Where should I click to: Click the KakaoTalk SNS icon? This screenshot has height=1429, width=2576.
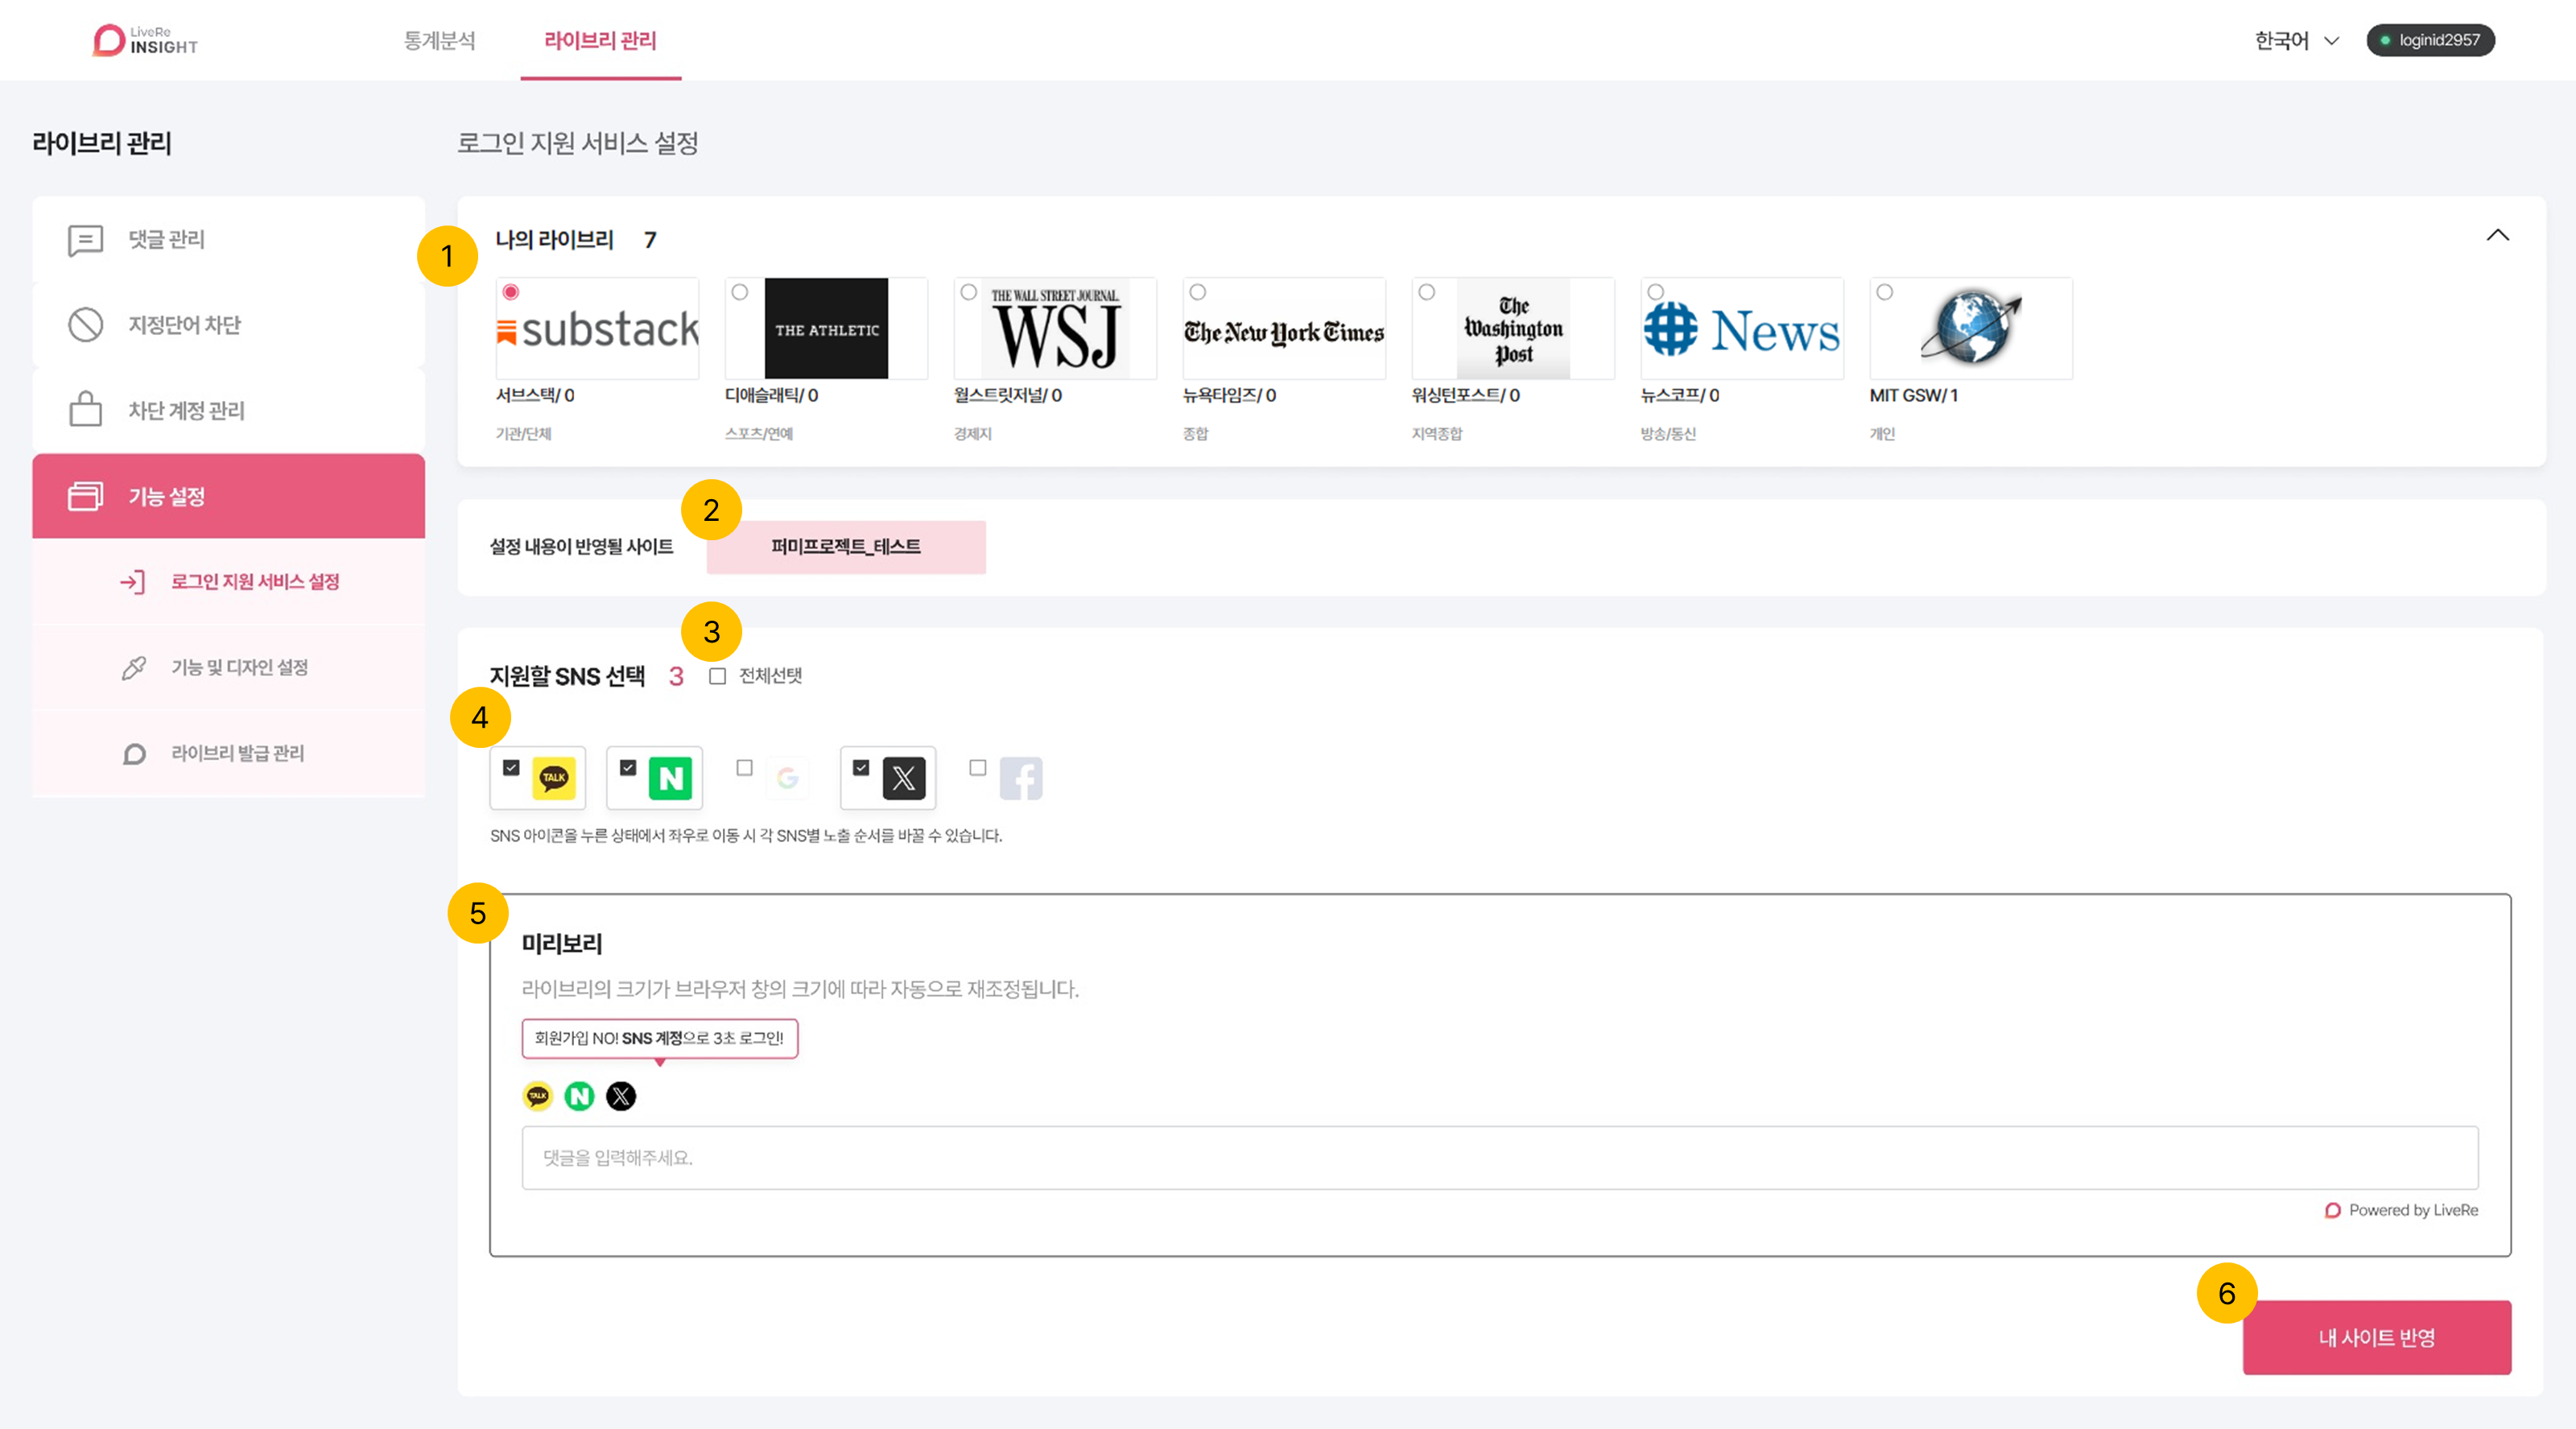553,778
